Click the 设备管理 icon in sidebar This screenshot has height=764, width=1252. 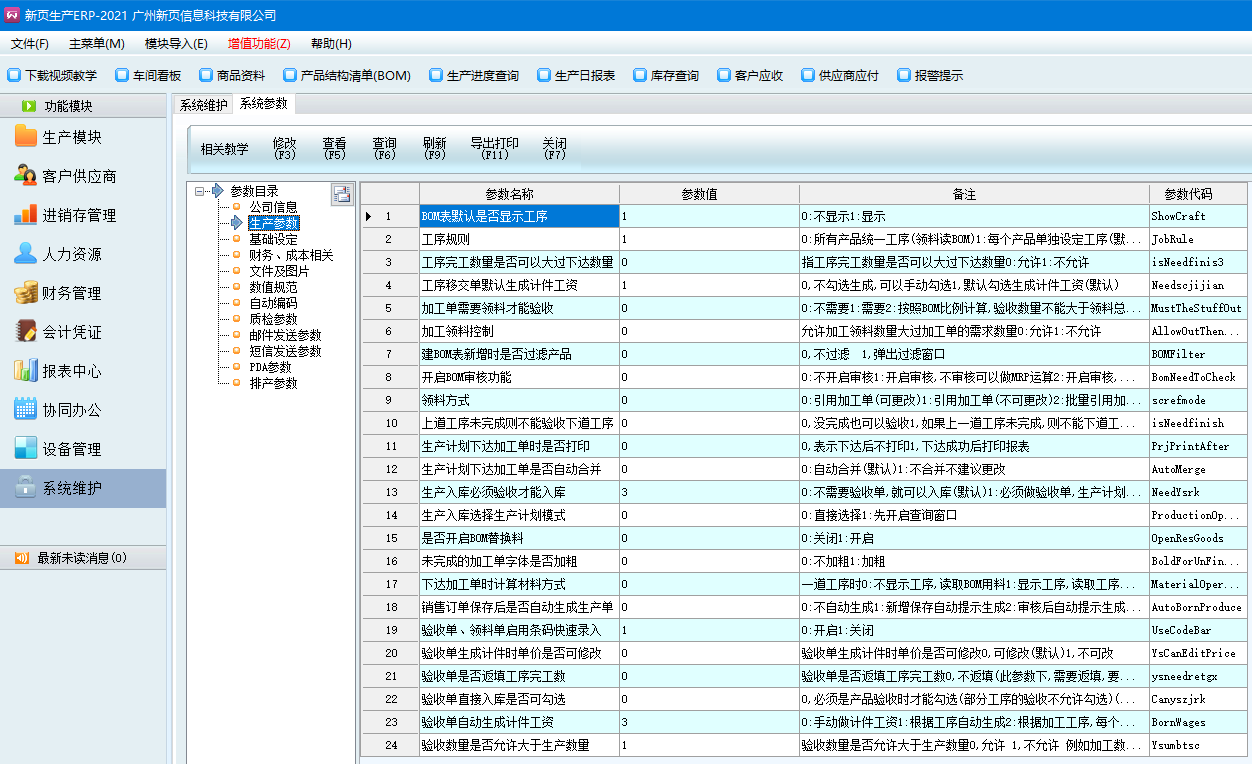[x=26, y=449]
